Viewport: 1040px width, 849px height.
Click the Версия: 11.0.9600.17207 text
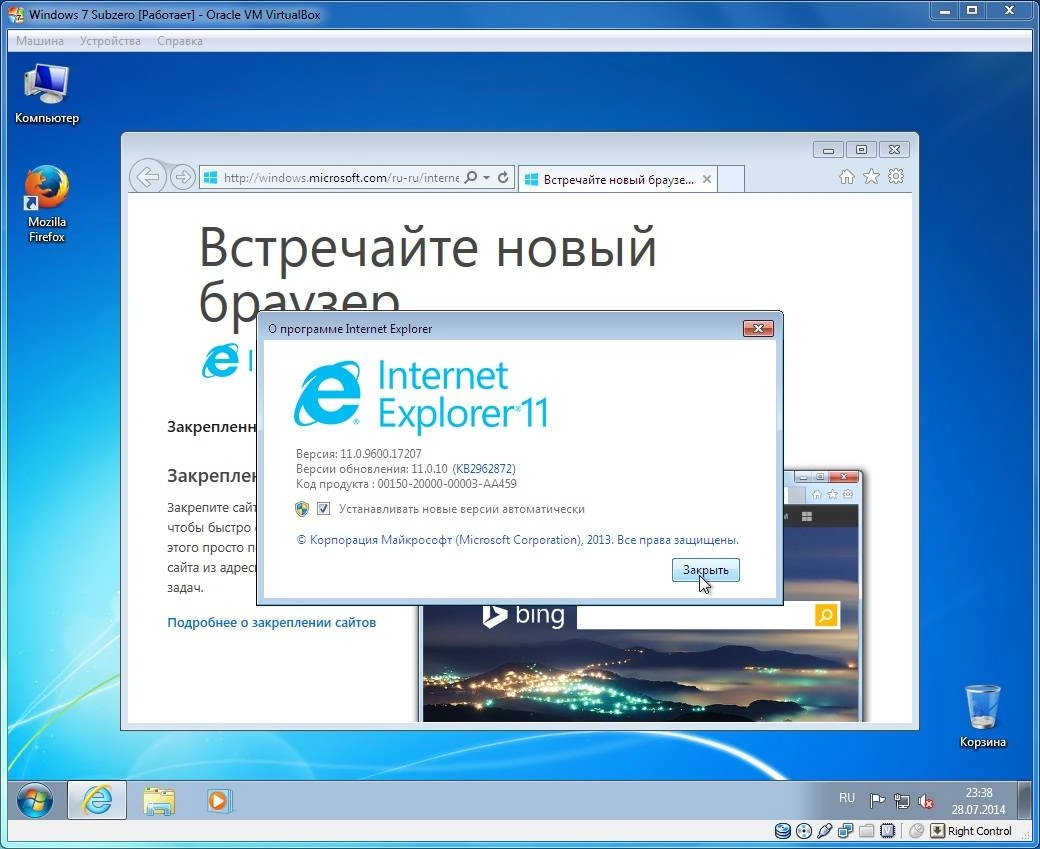[x=358, y=454]
